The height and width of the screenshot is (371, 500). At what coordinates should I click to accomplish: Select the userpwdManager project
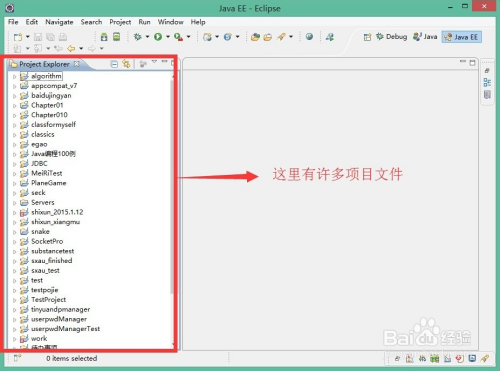(59, 319)
